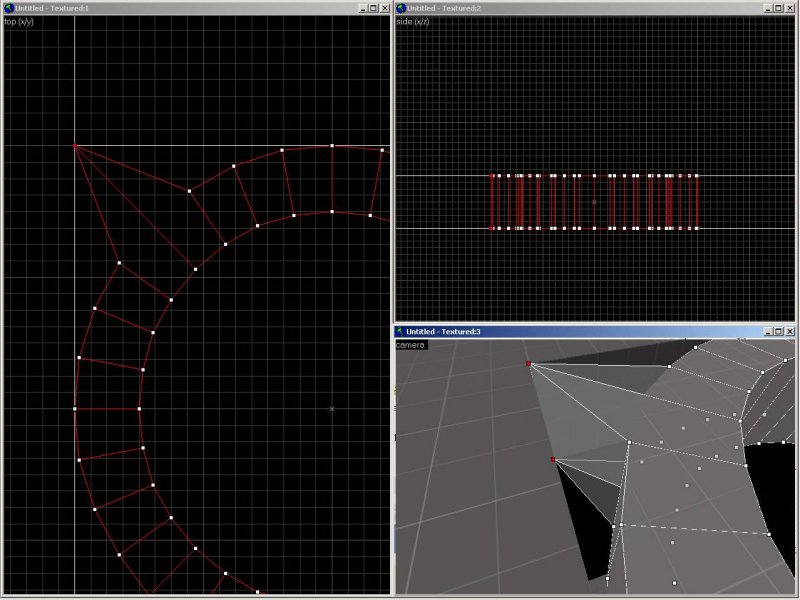Maximize the side (x/z) viewport window
Screen dimensions: 800x600
[x=777, y=8]
